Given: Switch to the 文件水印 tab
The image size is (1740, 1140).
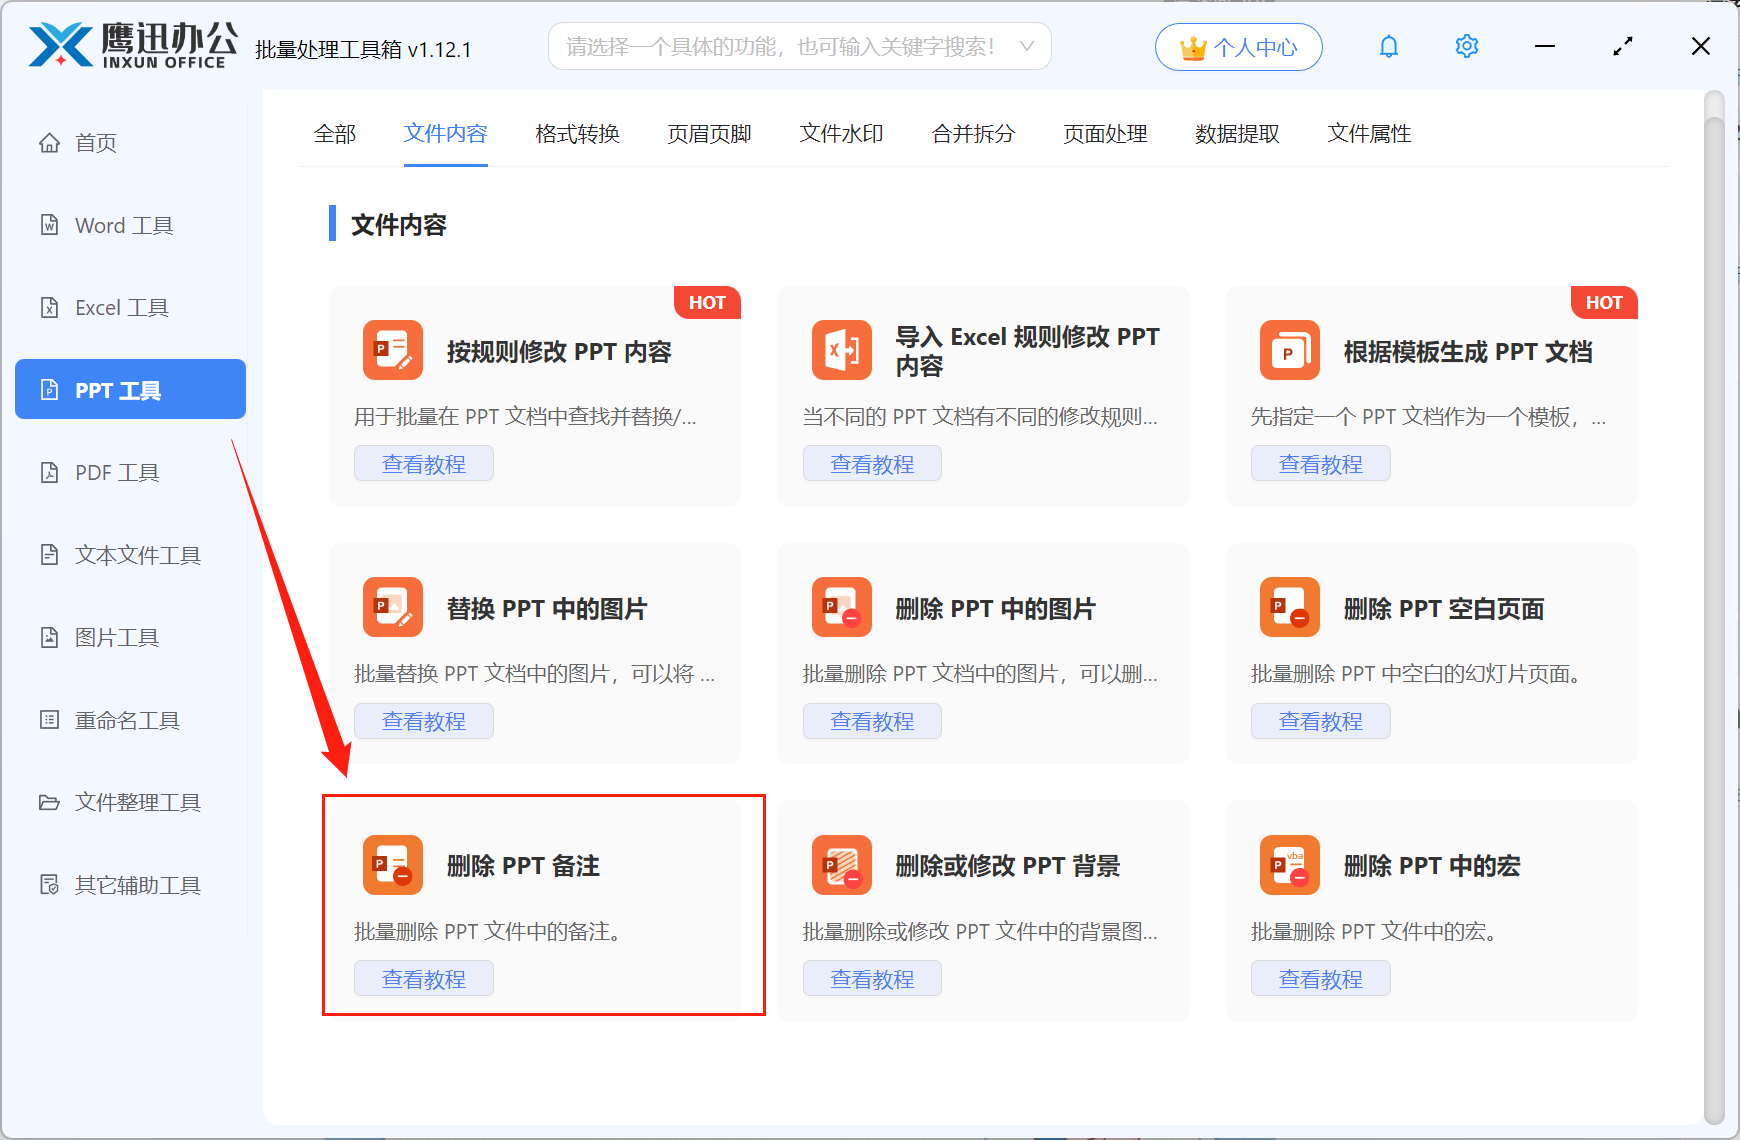Looking at the screenshot, I should (840, 134).
